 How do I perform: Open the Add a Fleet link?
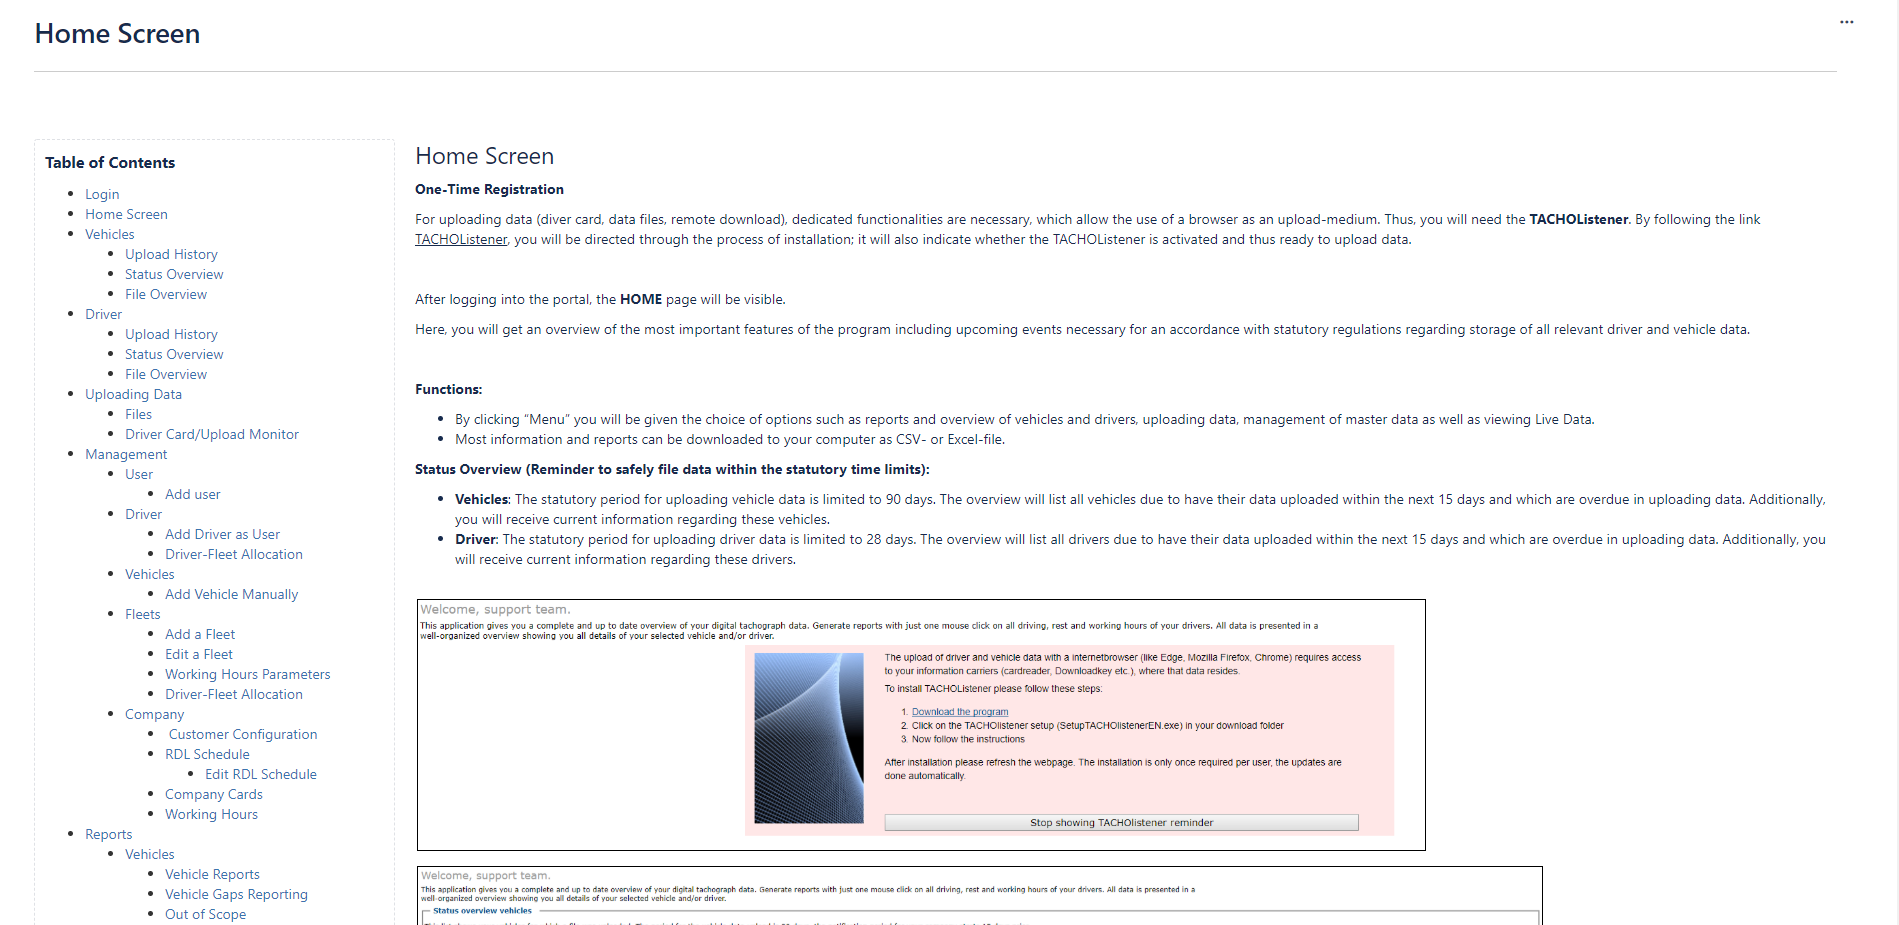coord(200,634)
